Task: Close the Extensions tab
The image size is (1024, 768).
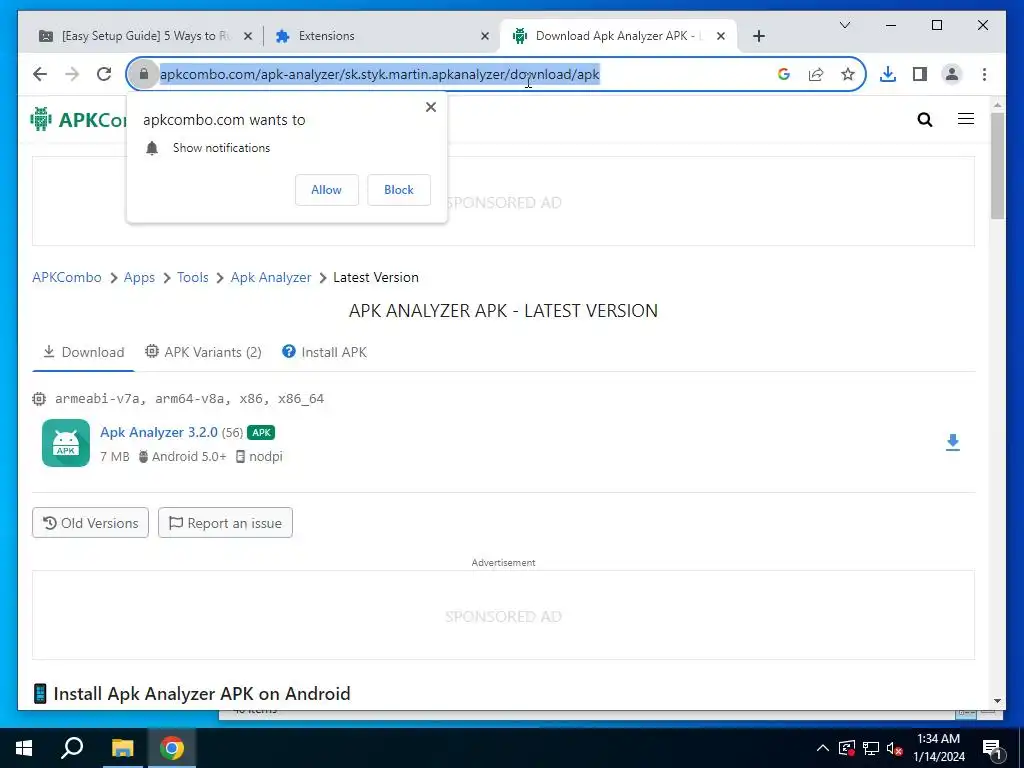Action: pos(485,36)
